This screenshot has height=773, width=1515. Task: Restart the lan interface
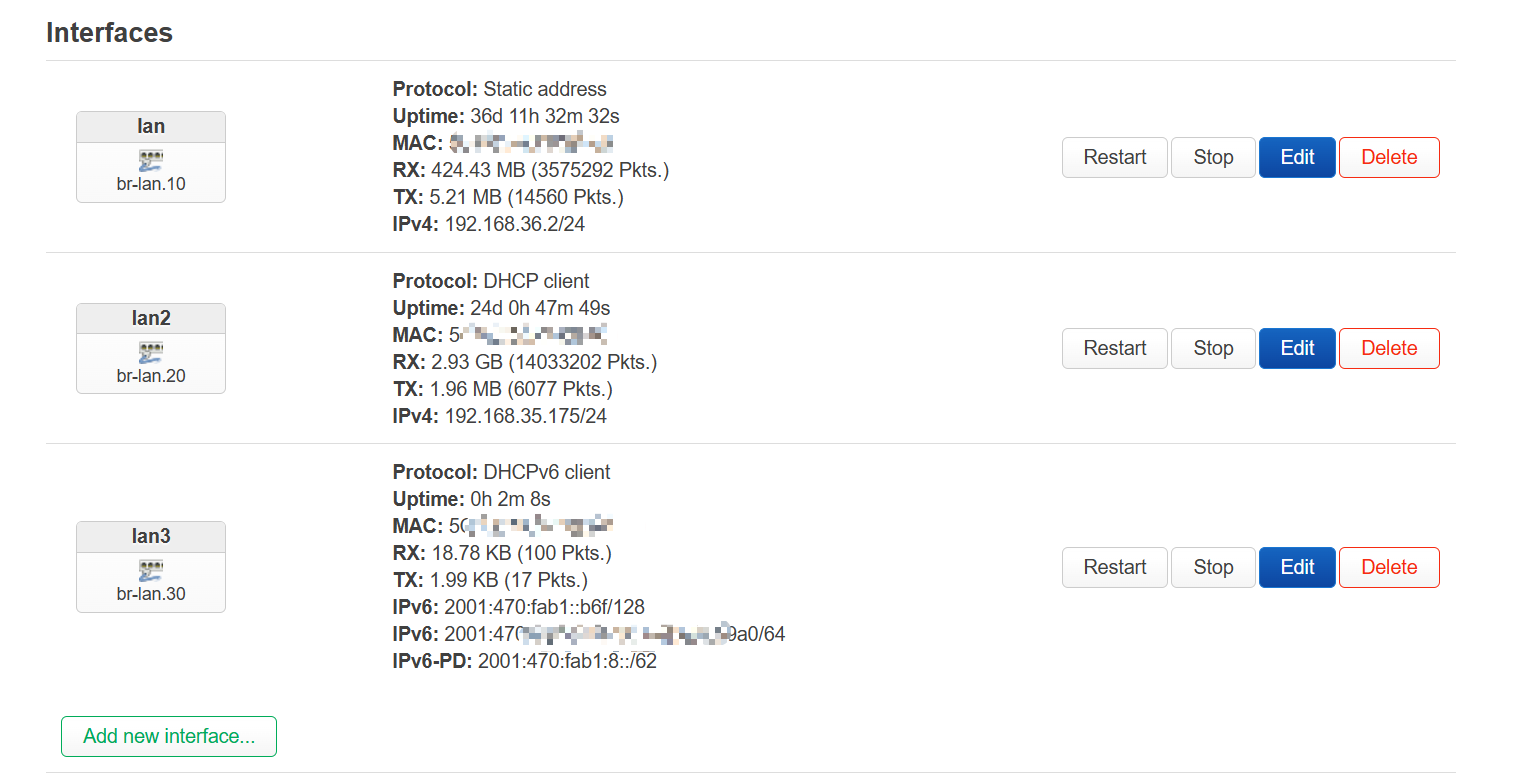pos(1114,157)
